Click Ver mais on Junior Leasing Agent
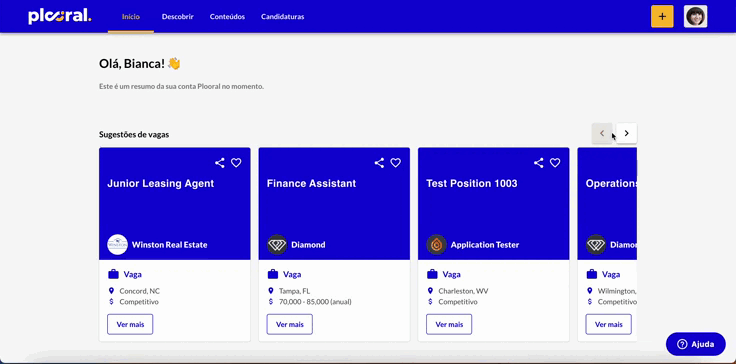 [x=130, y=324]
